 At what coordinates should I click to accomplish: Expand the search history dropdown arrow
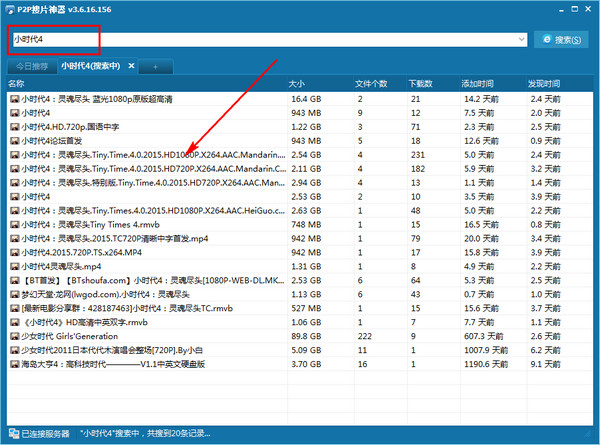pyautogui.click(x=522, y=40)
